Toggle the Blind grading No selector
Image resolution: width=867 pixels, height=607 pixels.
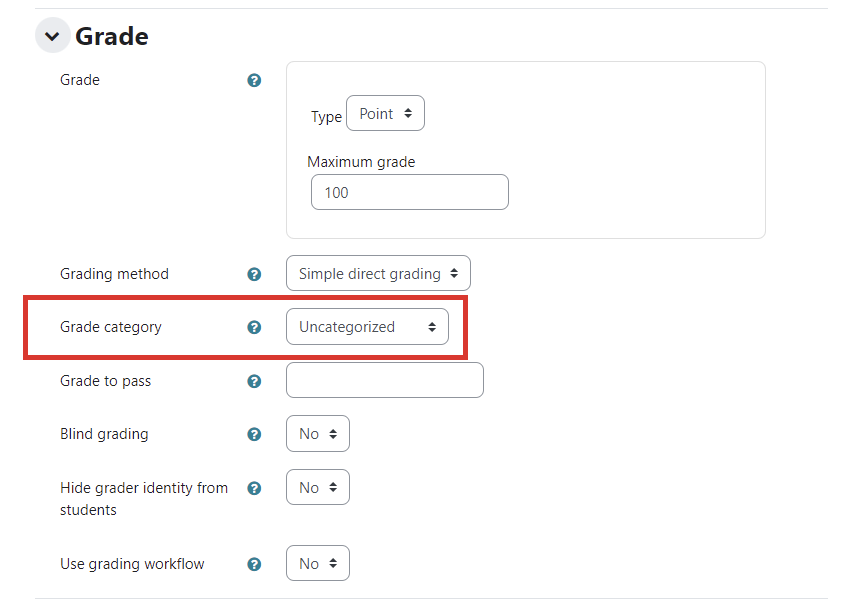[318, 434]
